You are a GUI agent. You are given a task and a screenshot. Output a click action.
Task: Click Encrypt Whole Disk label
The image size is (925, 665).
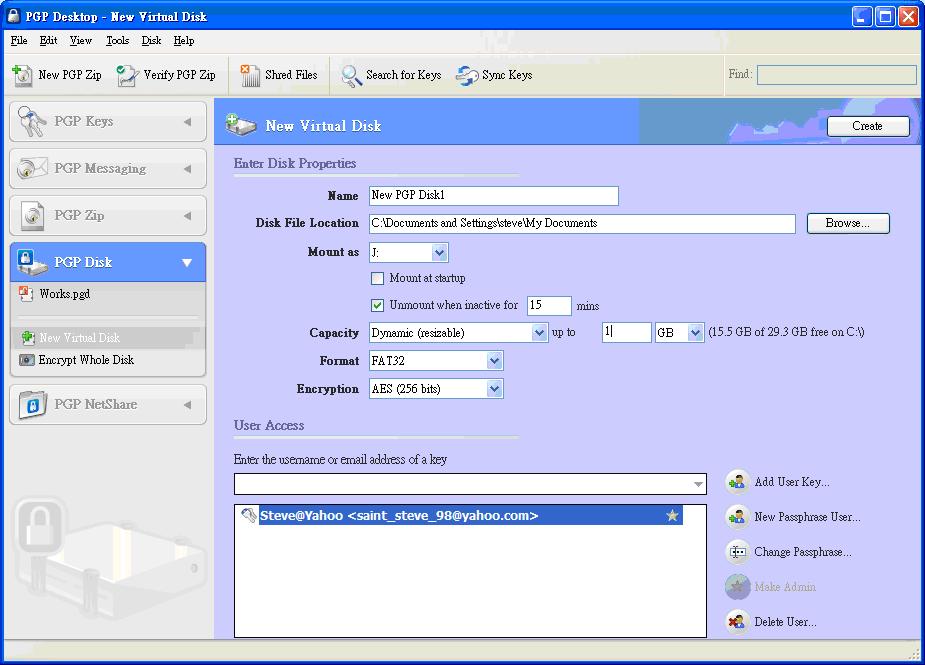pyautogui.click(x=86, y=360)
